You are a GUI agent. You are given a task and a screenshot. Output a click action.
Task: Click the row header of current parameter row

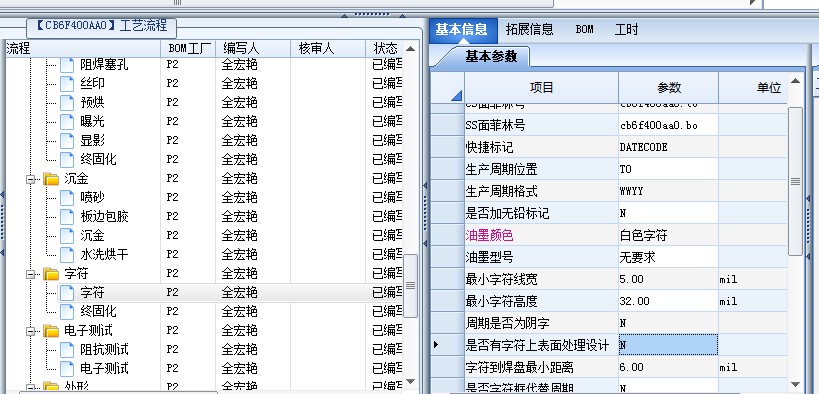pos(447,345)
